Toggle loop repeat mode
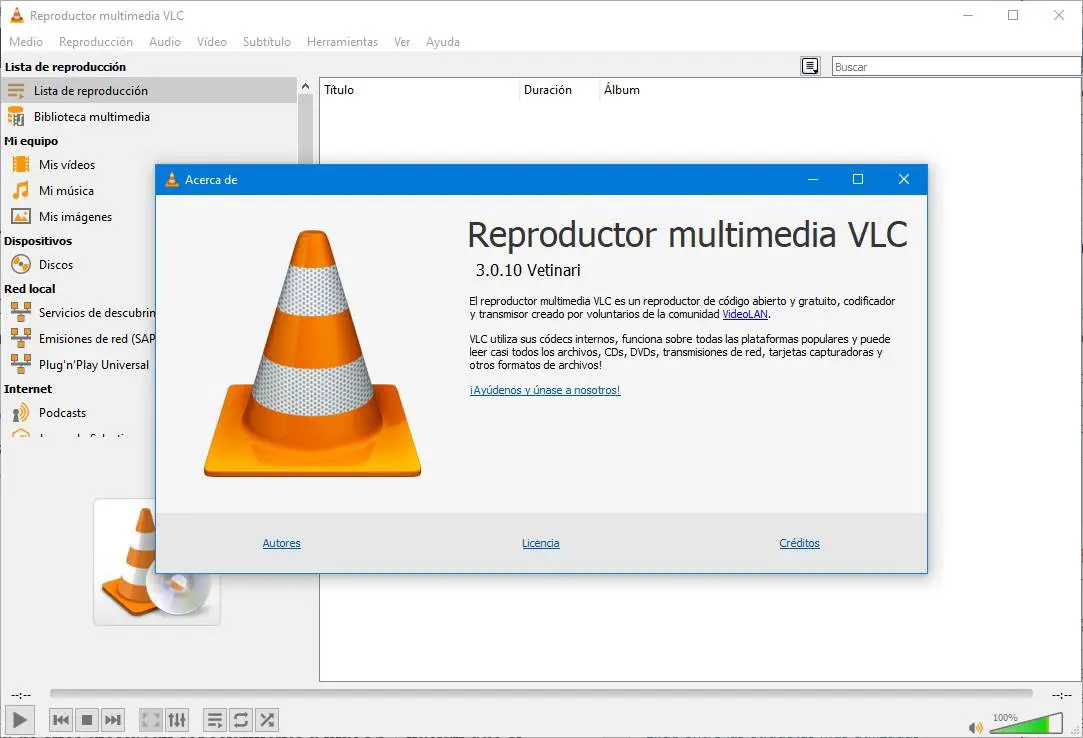This screenshot has width=1083, height=738. 241,720
